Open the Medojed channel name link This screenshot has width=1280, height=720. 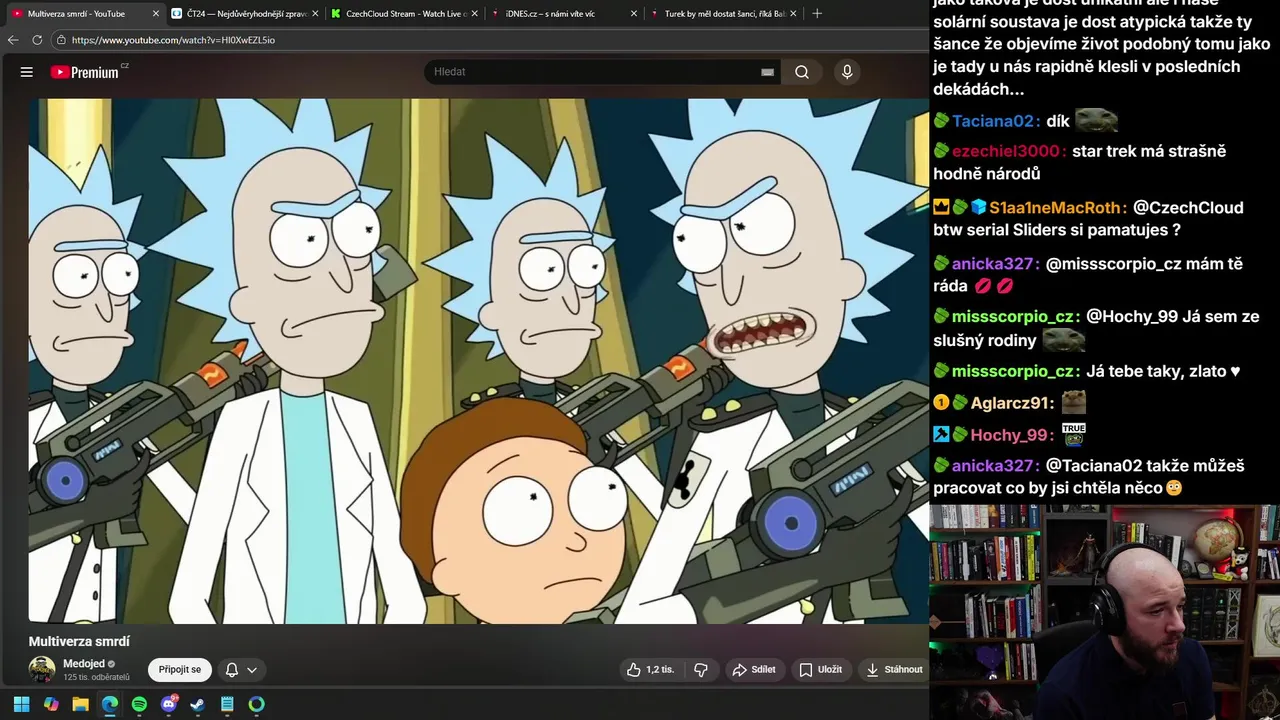(83, 664)
